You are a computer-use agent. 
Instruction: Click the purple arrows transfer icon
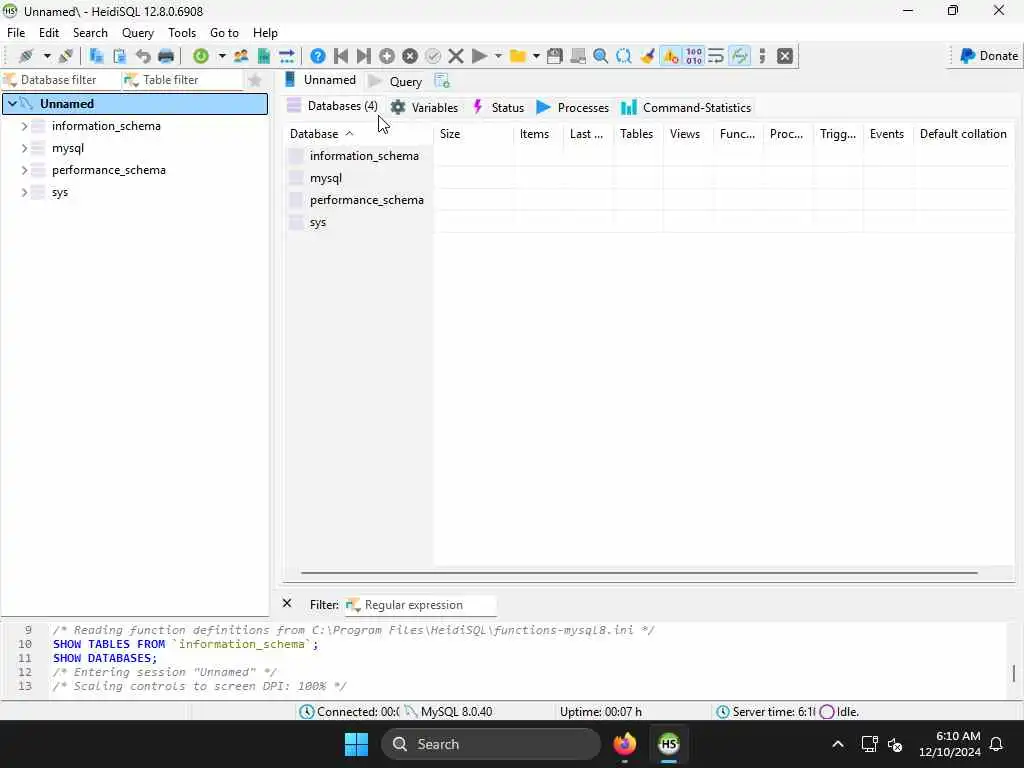click(x=287, y=56)
